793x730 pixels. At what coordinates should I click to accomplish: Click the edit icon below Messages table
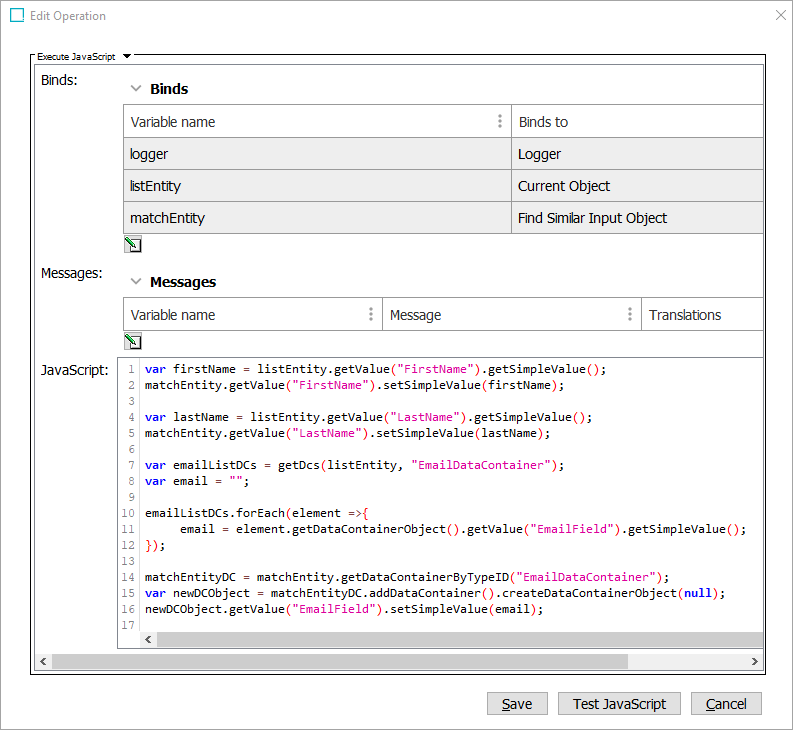click(132, 341)
